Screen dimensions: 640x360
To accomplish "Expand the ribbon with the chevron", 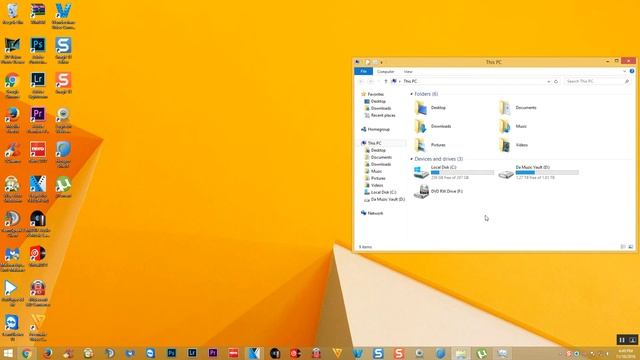I will coord(624,71).
